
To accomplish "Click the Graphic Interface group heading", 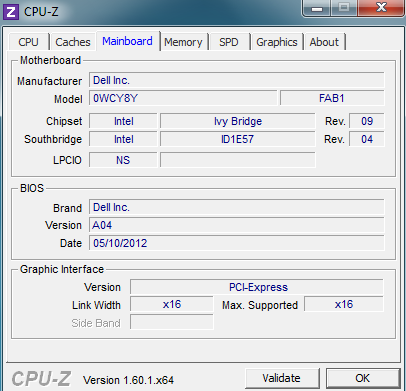I will pyautogui.click(x=62, y=269).
